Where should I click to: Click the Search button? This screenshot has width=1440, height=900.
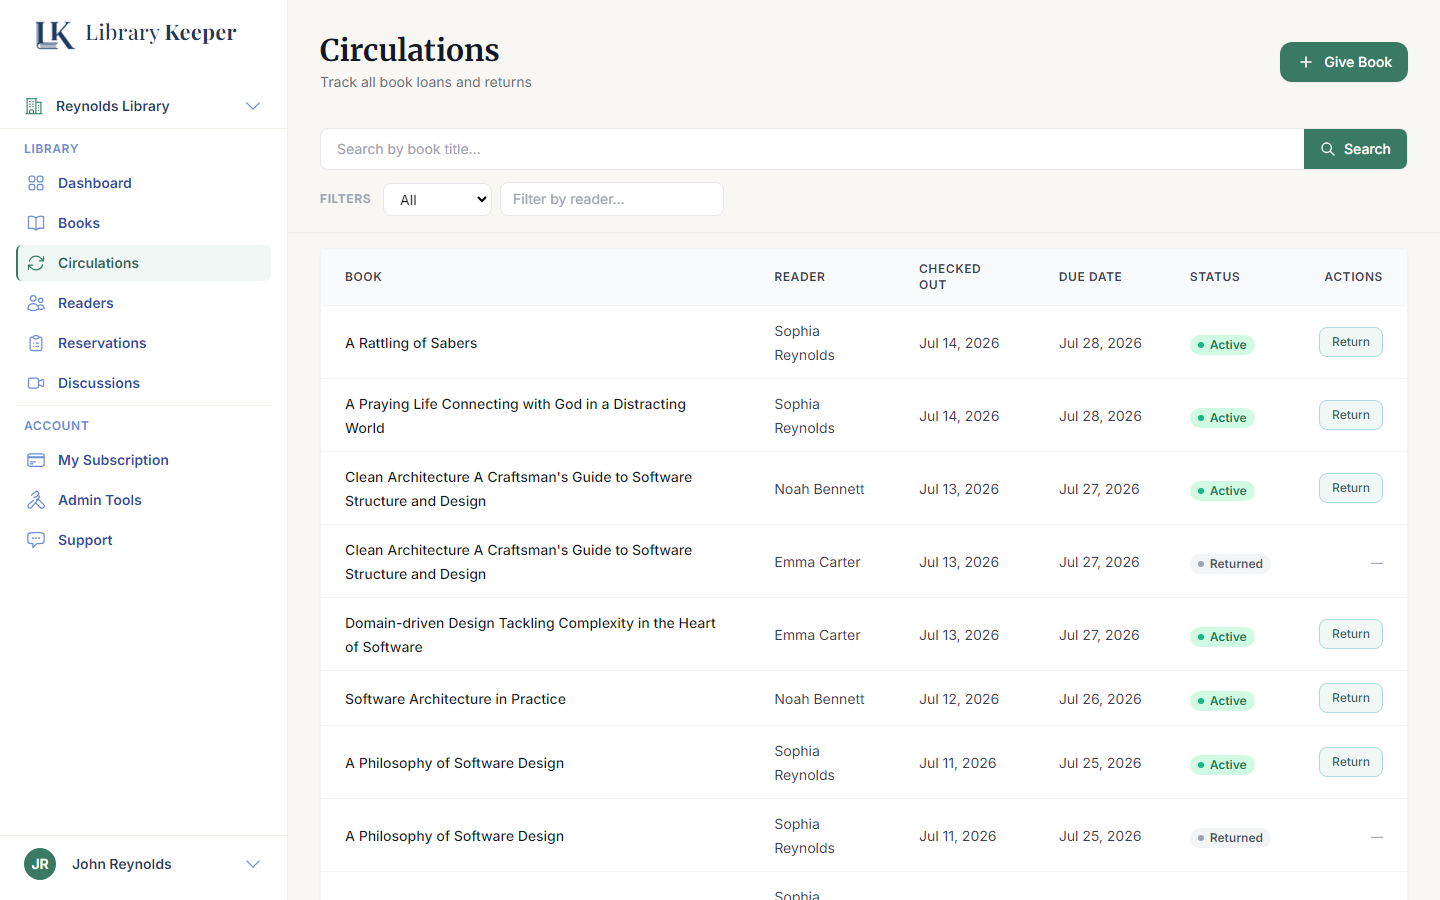pos(1355,149)
